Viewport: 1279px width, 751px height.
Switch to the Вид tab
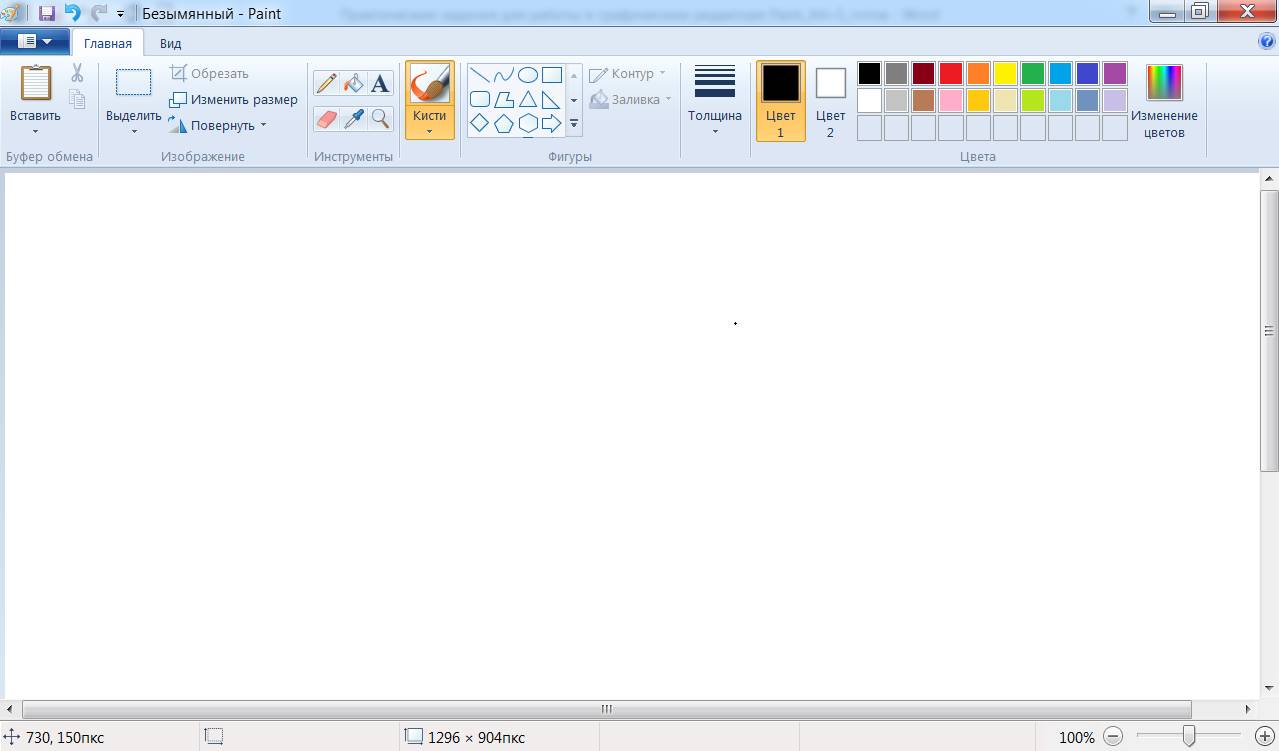170,43
